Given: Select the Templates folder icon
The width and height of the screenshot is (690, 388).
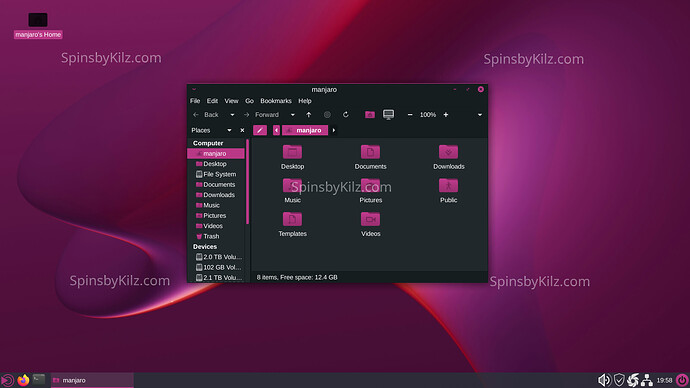Looking at the screenshot, I should [292, 219].
